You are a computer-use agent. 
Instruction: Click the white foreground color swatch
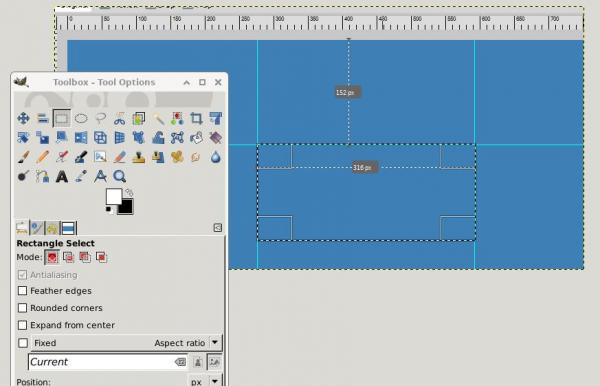[114, 197]
